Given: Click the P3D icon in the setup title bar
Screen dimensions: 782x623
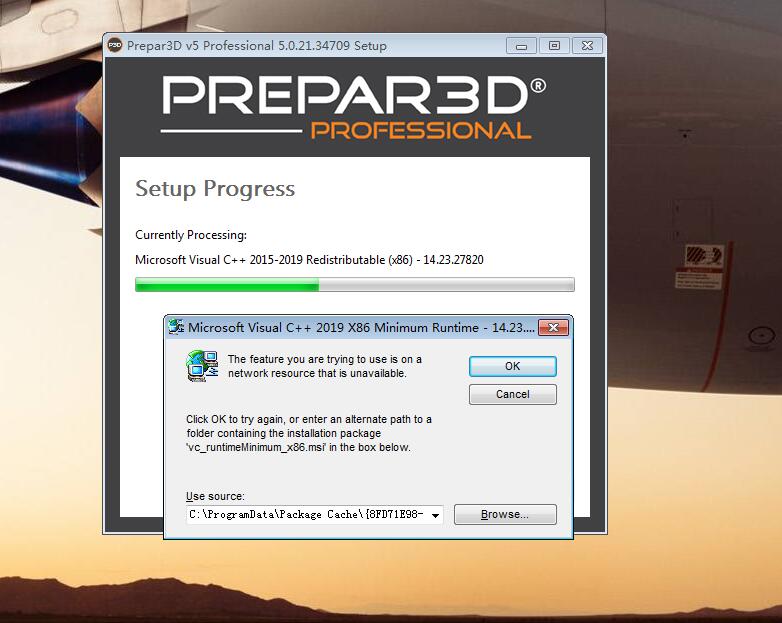Looking at the screenshot, I should (x=115, y=45).
